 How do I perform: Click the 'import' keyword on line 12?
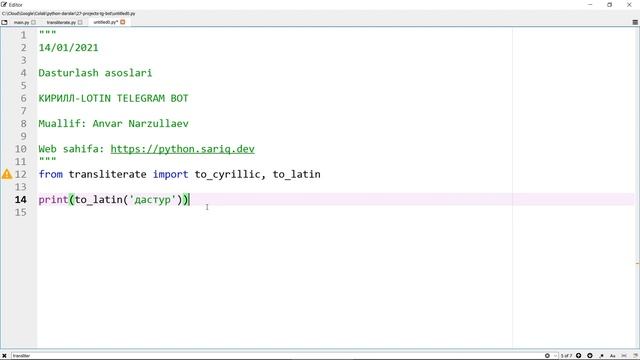[x=171, y=174]
